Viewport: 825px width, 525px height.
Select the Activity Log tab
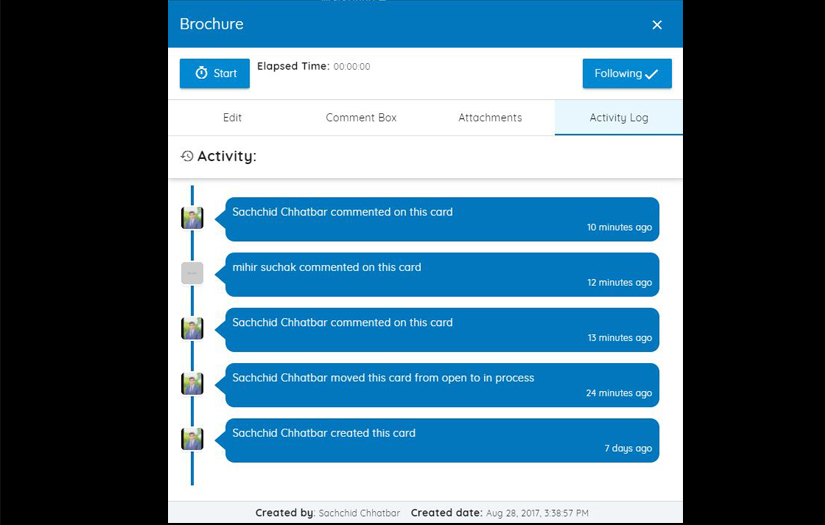click(619, 117)
